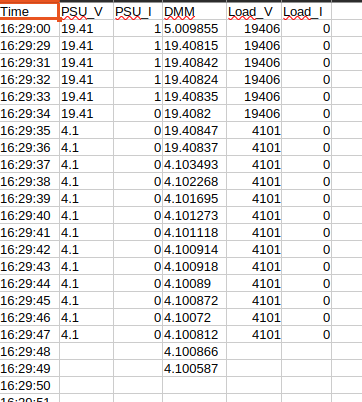Select the time cell 16:29:48
The height and width of the screenshot is (402, 362).
point(30,352)
